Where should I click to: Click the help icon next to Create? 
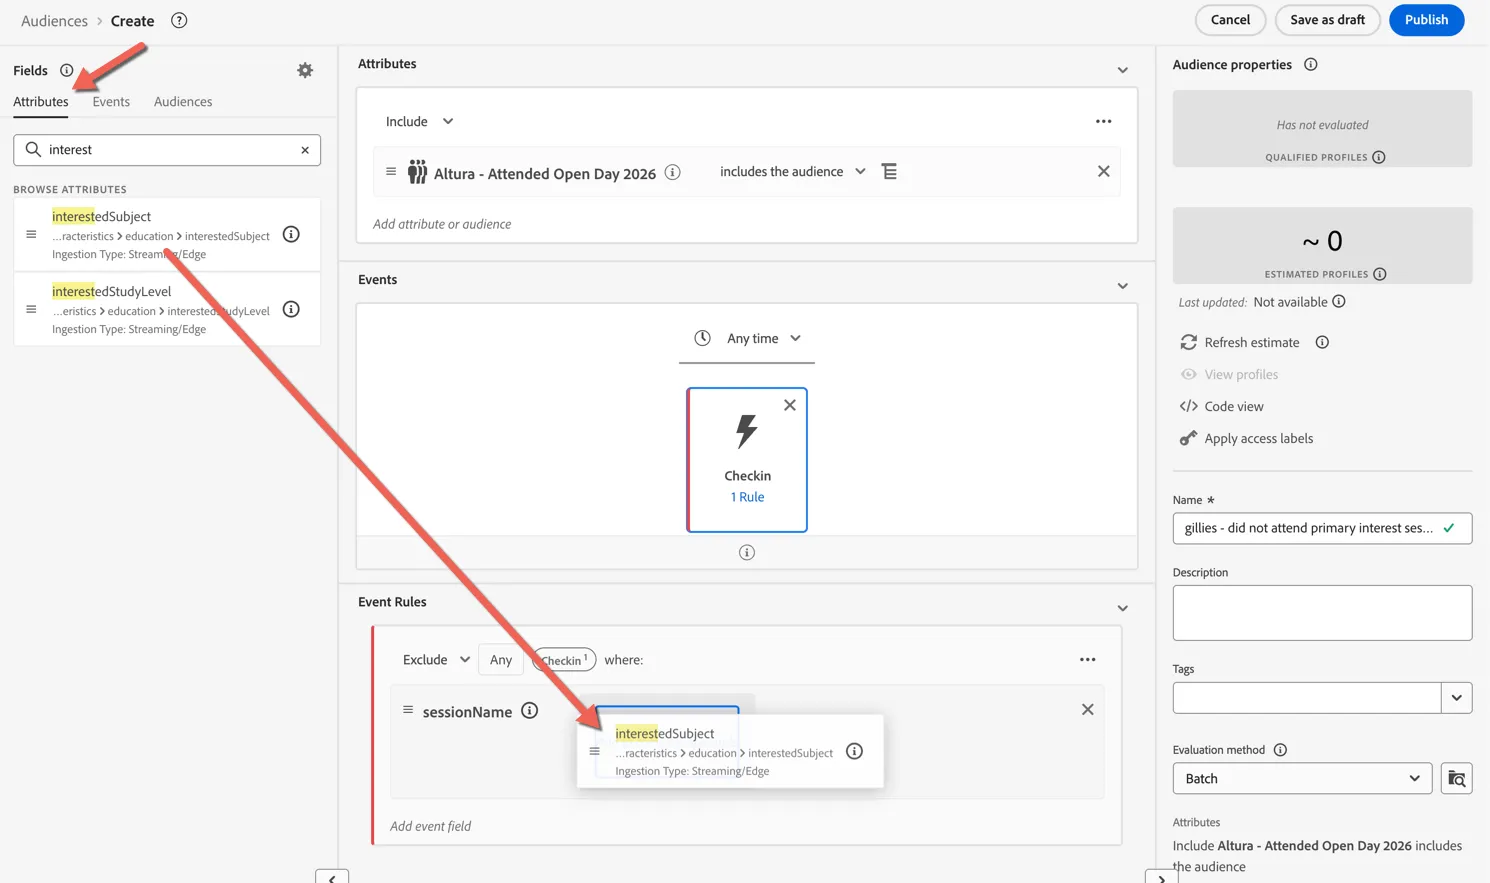click(179, 20)
